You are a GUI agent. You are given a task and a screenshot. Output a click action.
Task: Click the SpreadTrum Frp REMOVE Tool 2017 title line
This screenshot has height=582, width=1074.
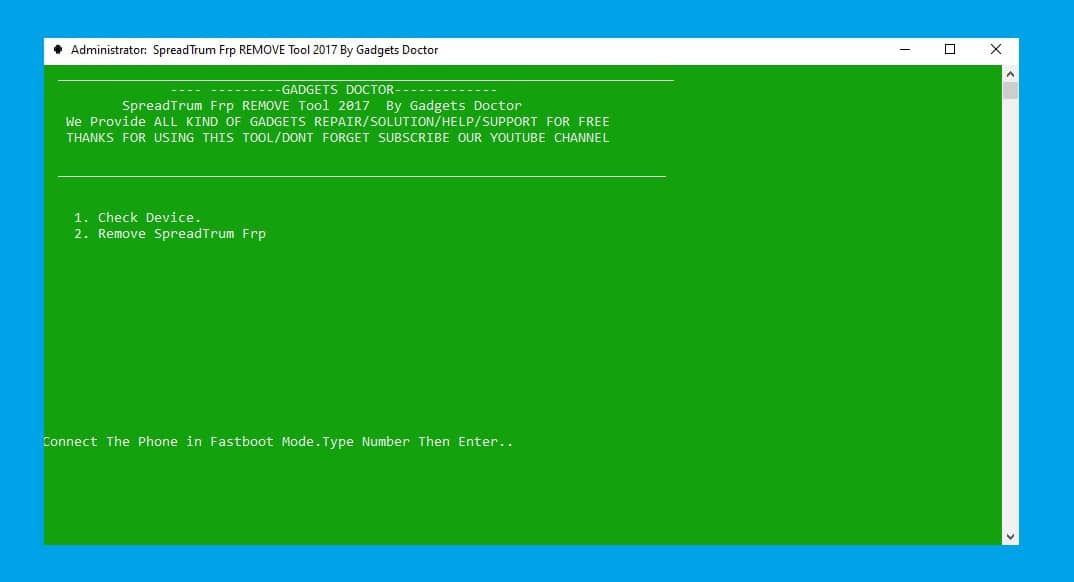point(321,105)
